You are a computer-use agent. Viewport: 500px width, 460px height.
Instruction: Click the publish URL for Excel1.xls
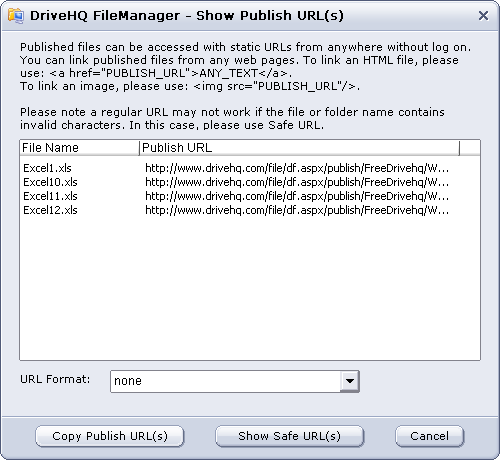[x=297, y=168]
